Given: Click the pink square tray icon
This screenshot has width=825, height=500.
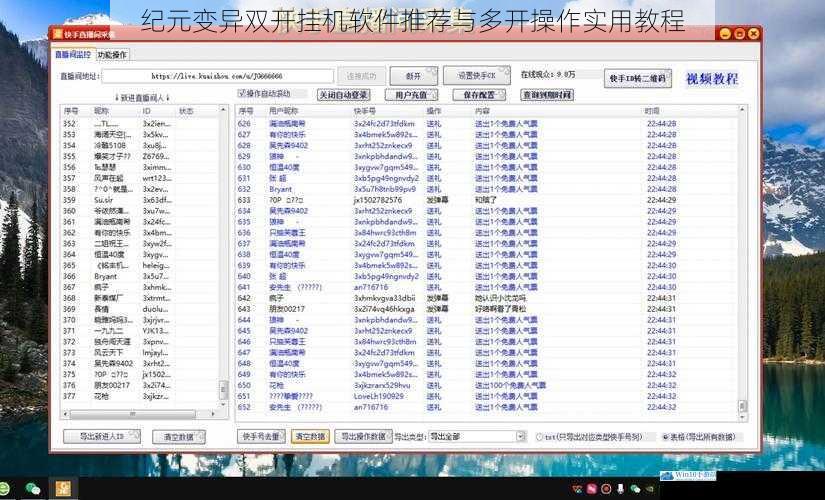Looking at the screenshot, I should [591, 489].
